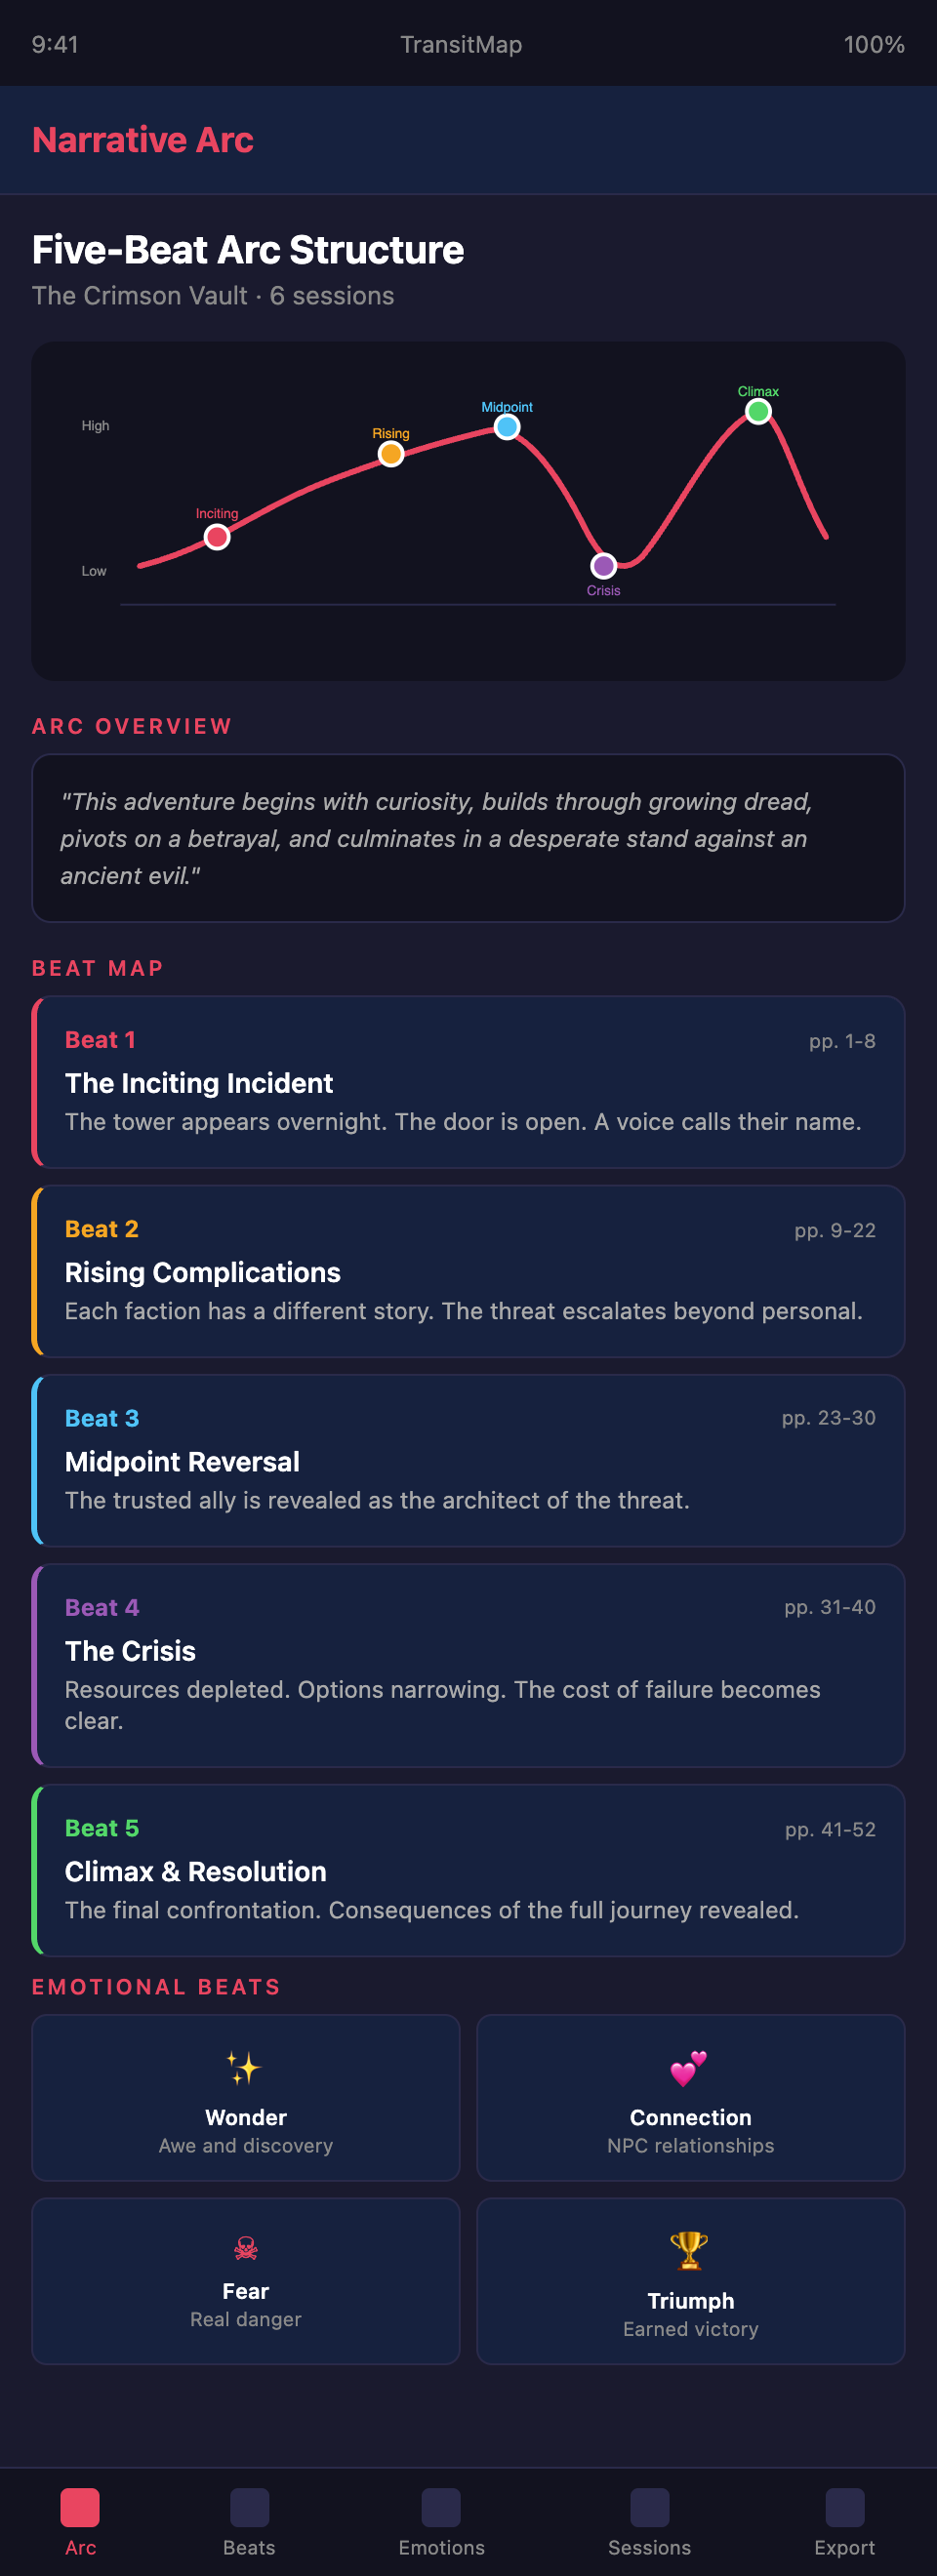Tap the Triumph trophy icon
The image size is (937, 2576).
point(689,2250)
